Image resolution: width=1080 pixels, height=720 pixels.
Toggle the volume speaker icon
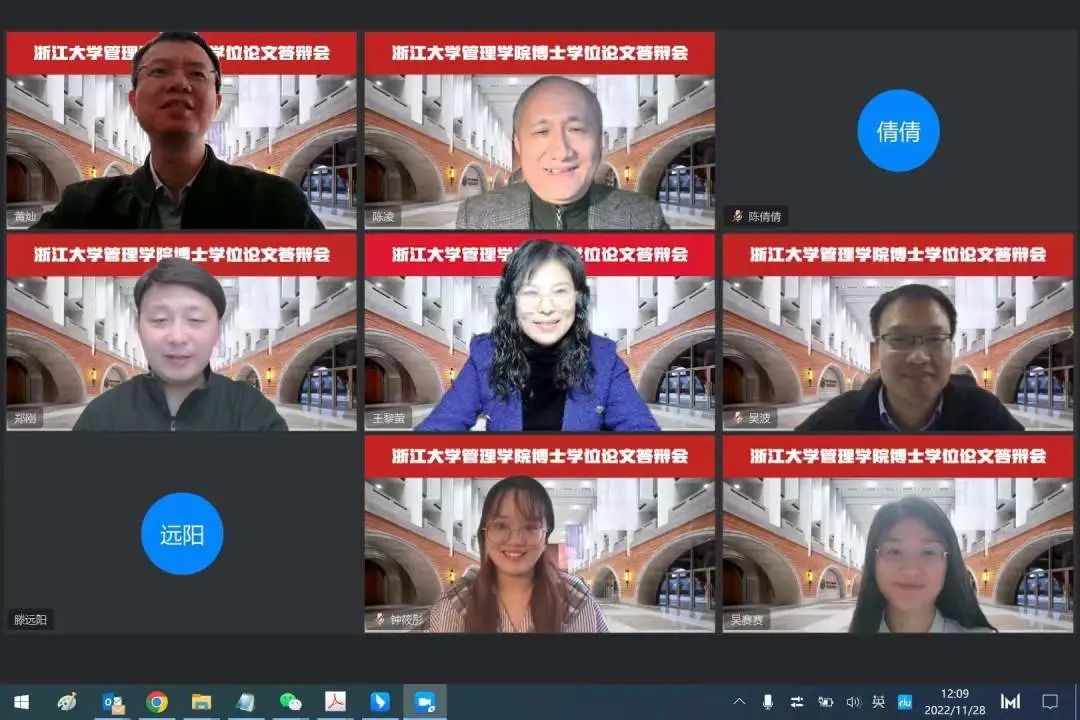click(853, 702)
